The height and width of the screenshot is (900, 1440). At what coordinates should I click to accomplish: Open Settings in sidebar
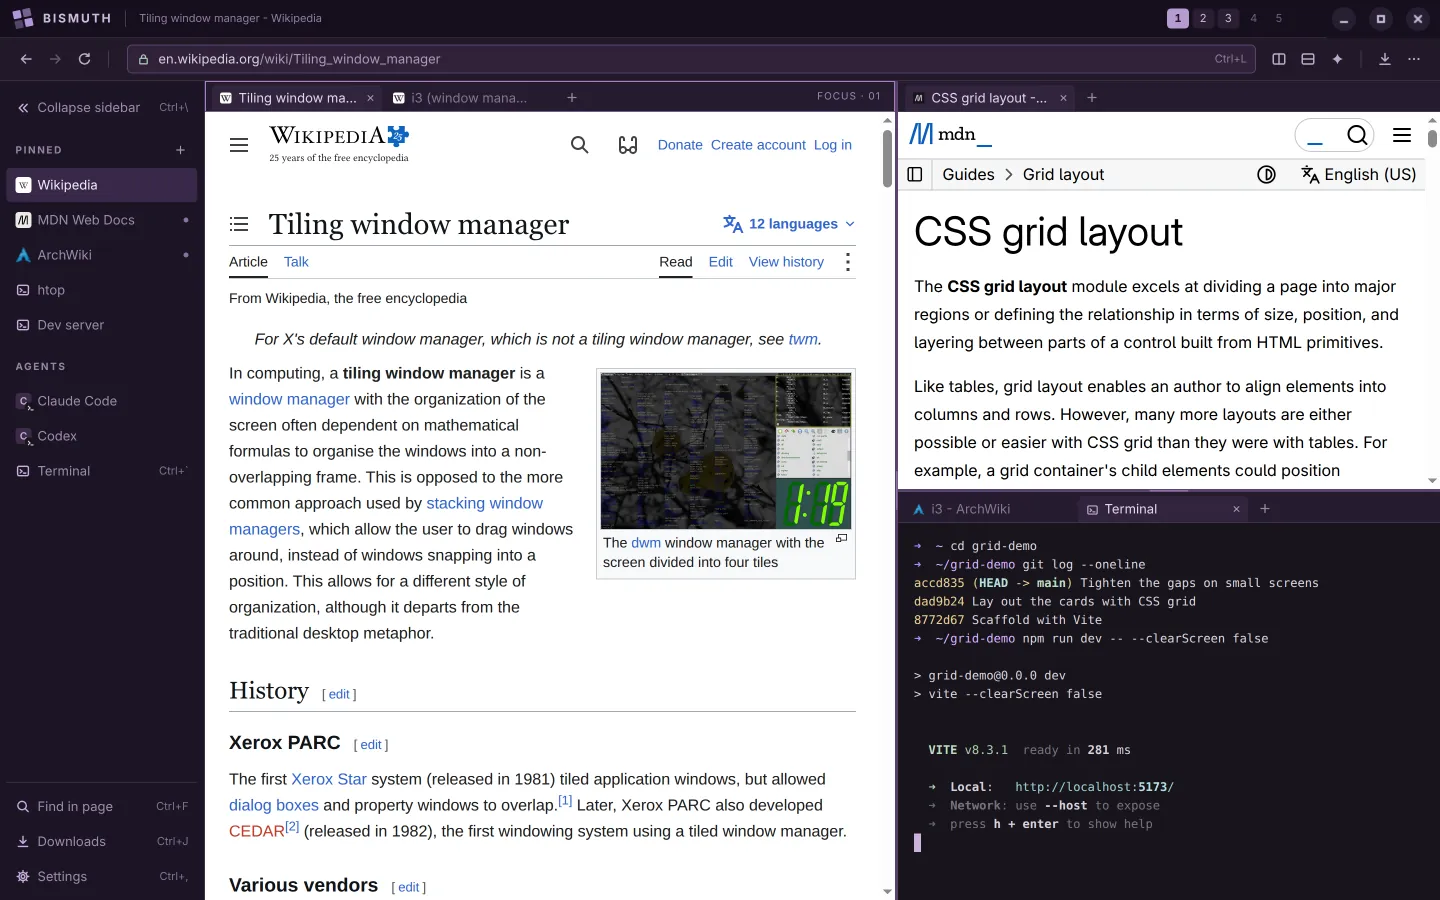[102, 876]
